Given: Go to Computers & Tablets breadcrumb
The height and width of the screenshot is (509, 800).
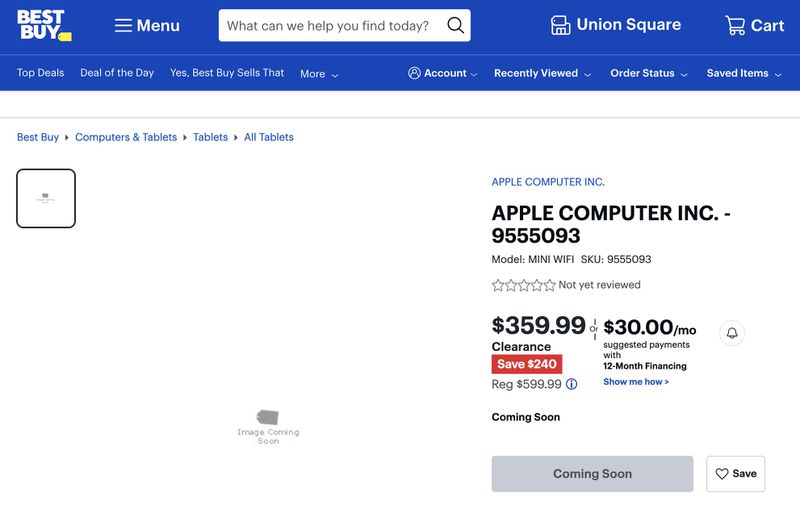Looking at the screenshot, I should pyautogui.click(x=126, y=137).
